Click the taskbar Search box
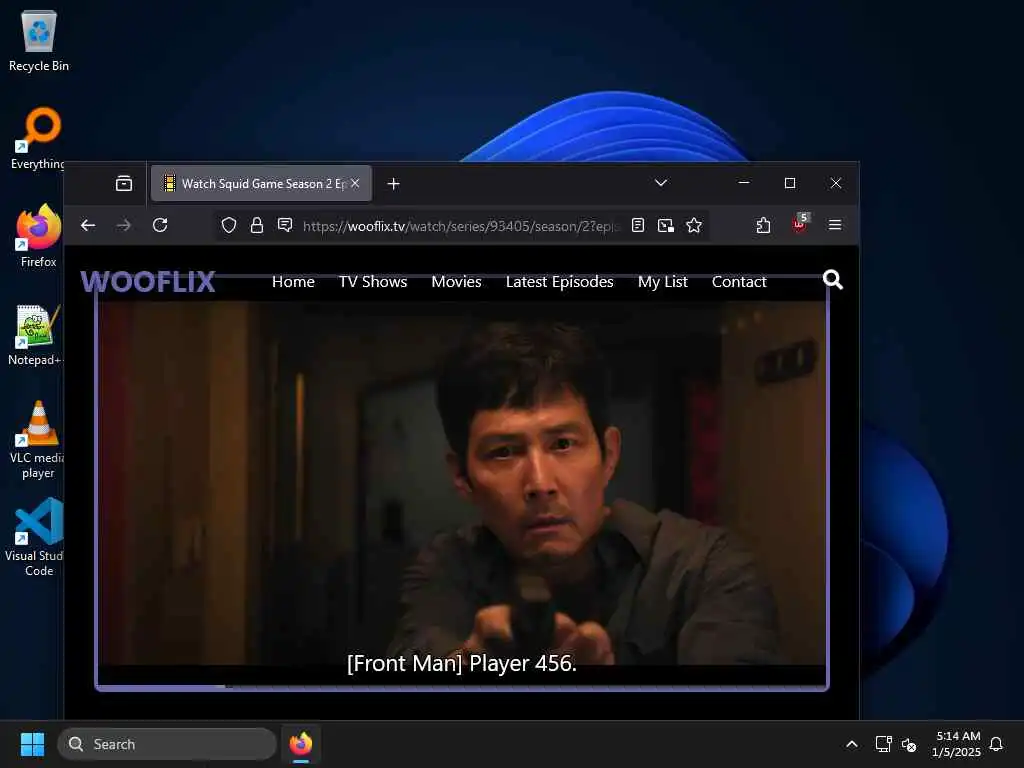 point(167,744)
